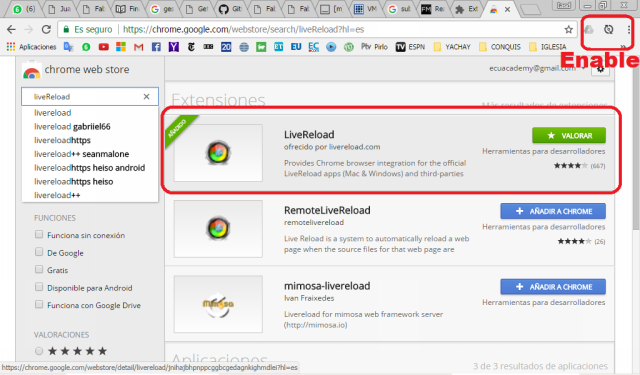Click the LiveReload extension icon in the toolbar
The width and height of the screenshot is (640, 375).
coord(609,29)
